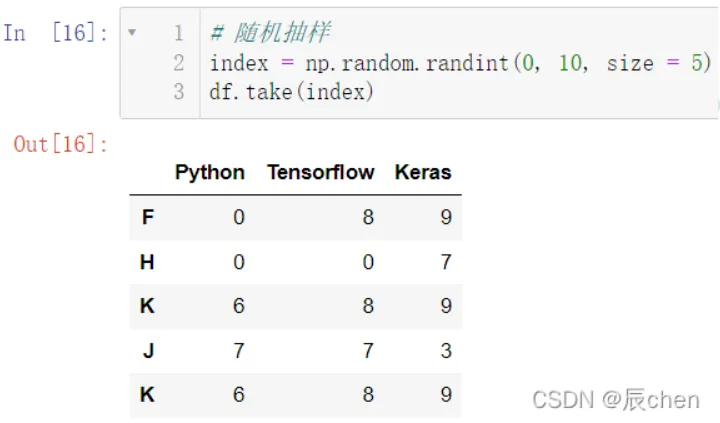Click the In [16] cell prompt

pos(56,33)
